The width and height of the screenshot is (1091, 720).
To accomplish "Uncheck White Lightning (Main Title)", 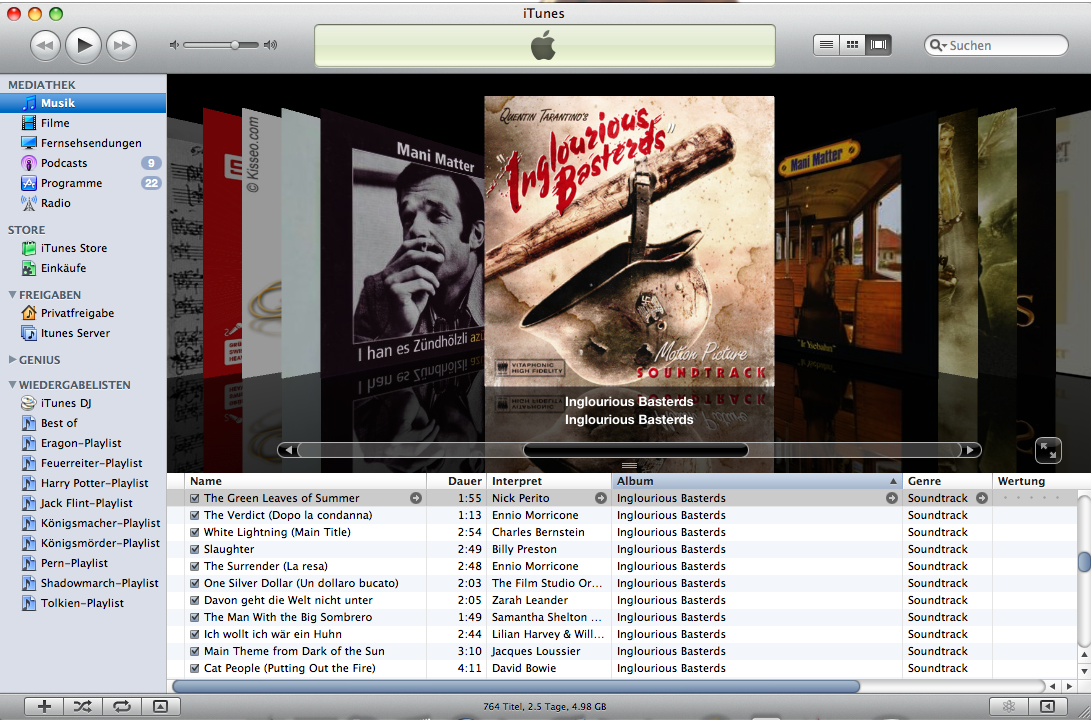I will pyautogui.click(x=195, y=532).
